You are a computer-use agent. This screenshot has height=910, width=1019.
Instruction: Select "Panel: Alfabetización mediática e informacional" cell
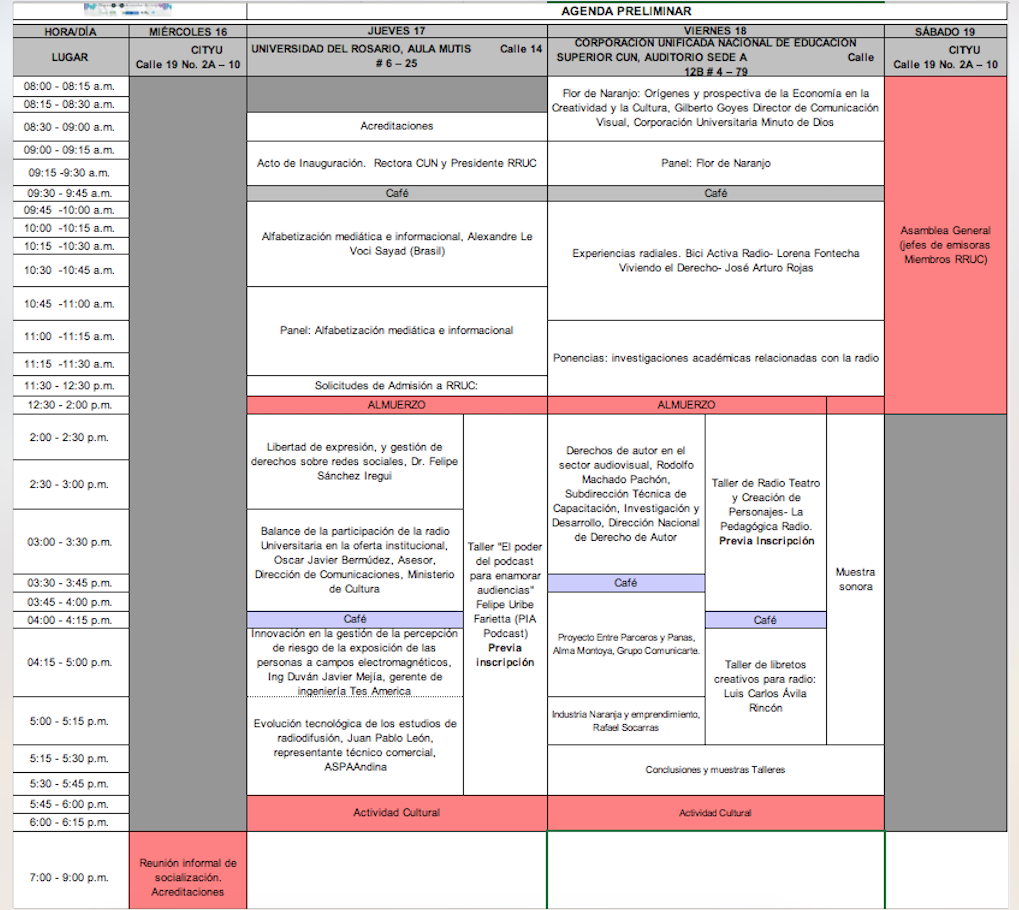397,331
